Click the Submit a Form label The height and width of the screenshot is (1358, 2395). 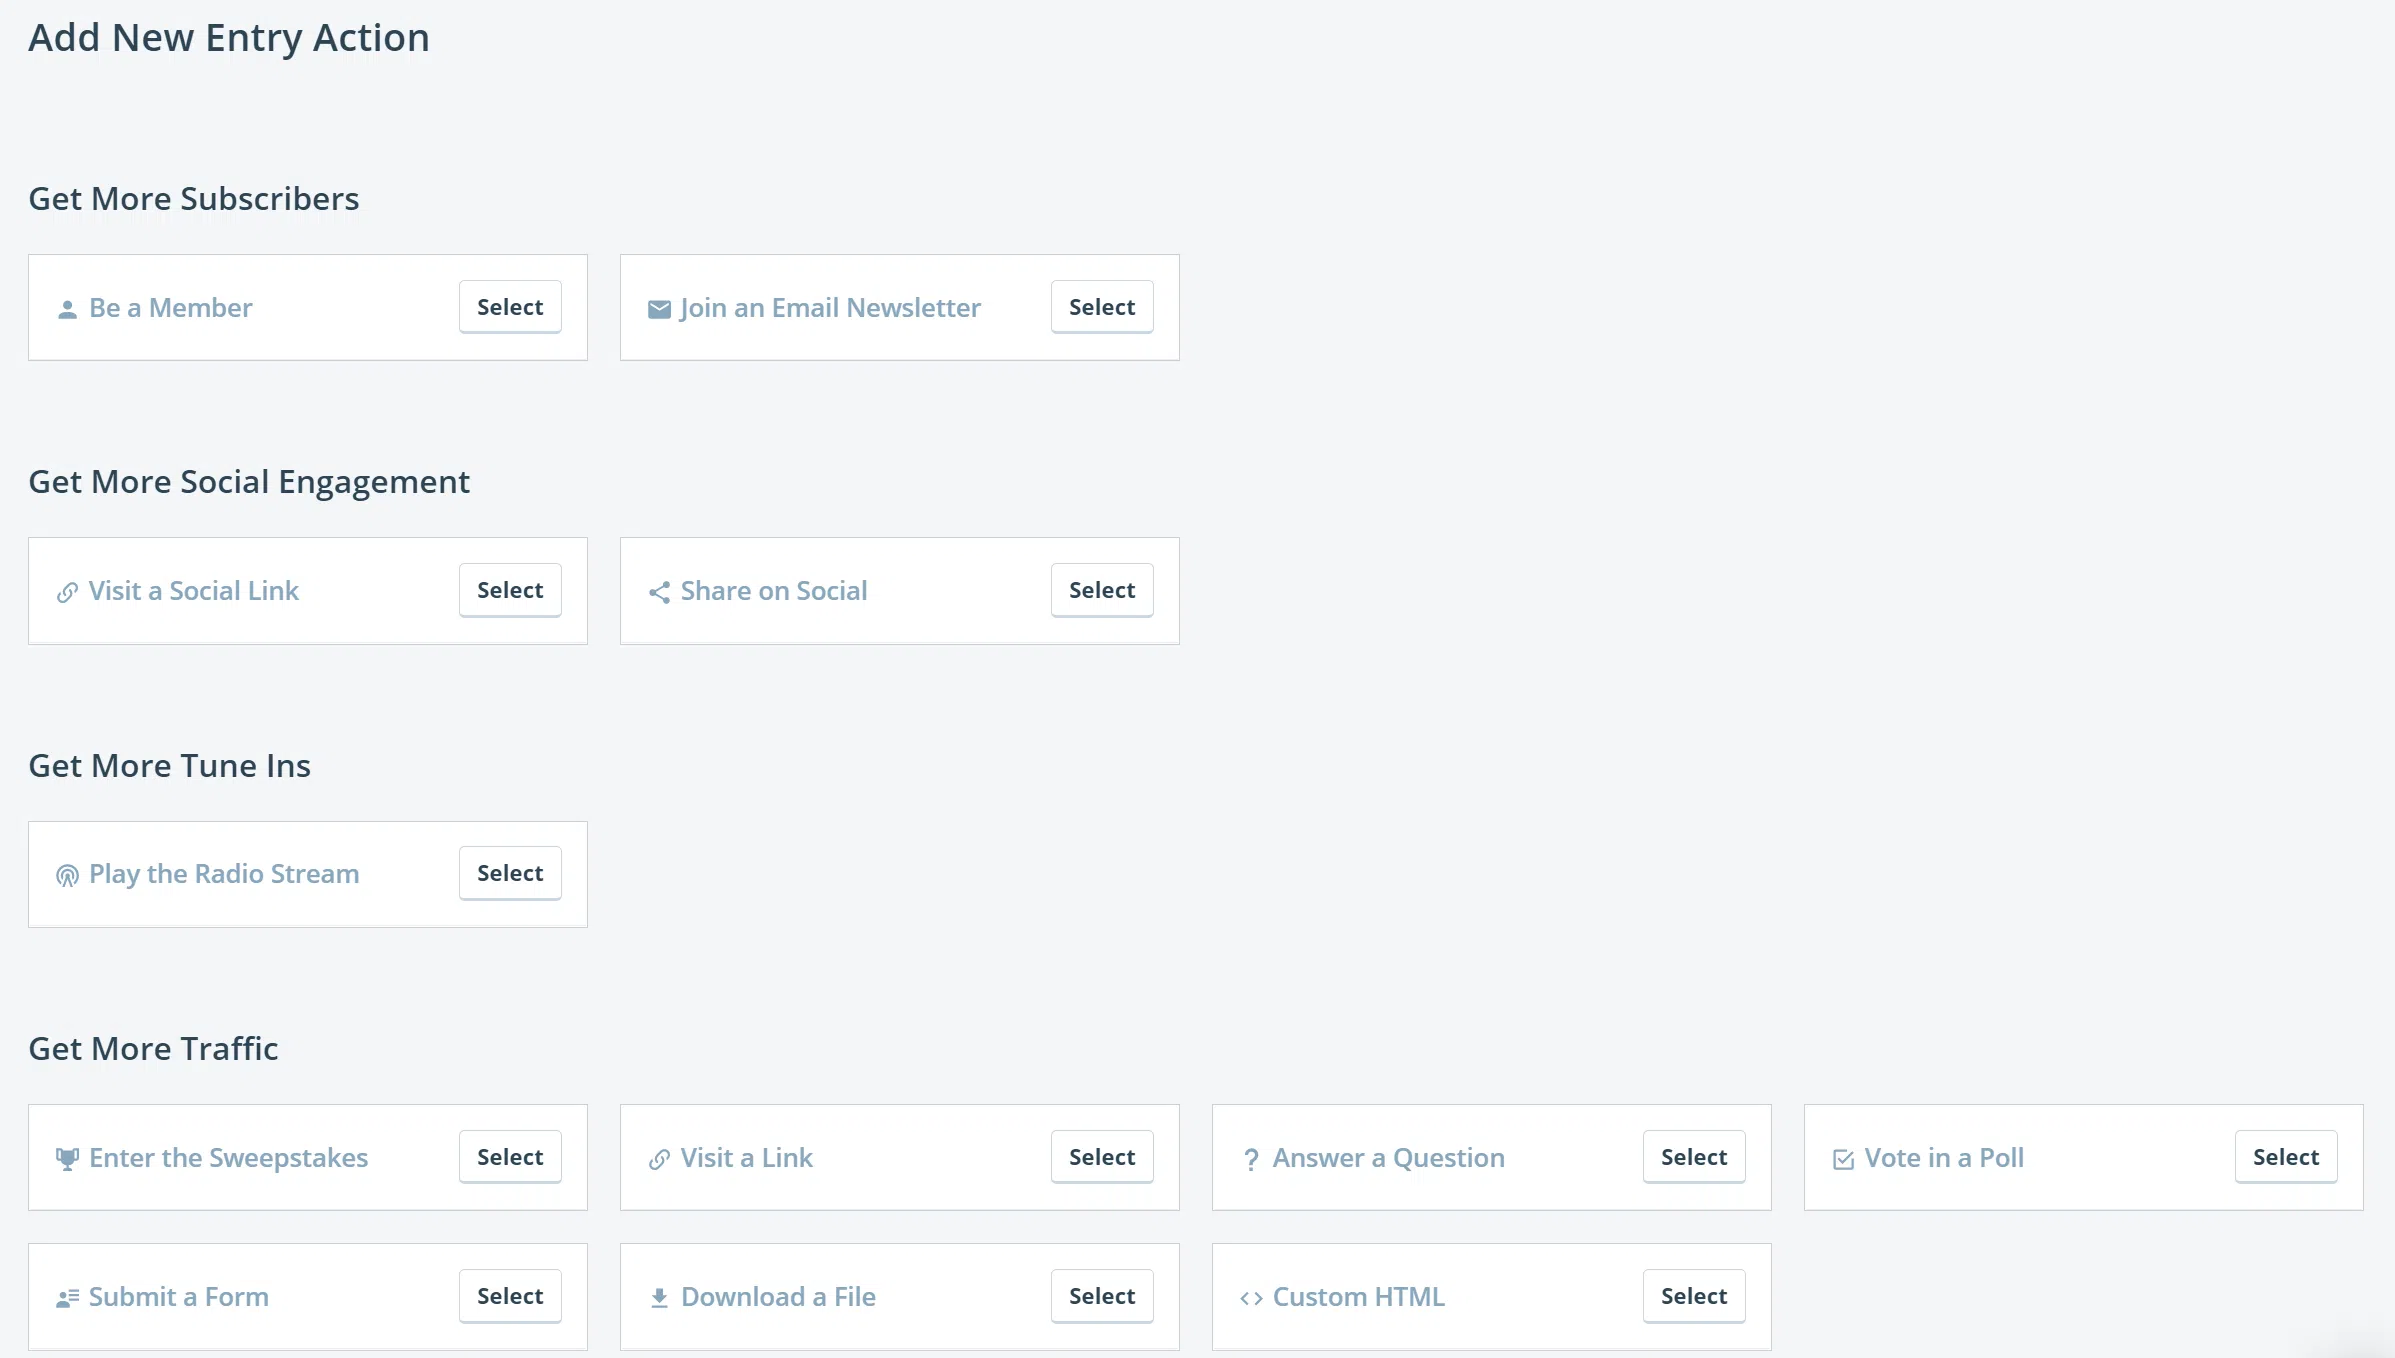click(178, 1297)
